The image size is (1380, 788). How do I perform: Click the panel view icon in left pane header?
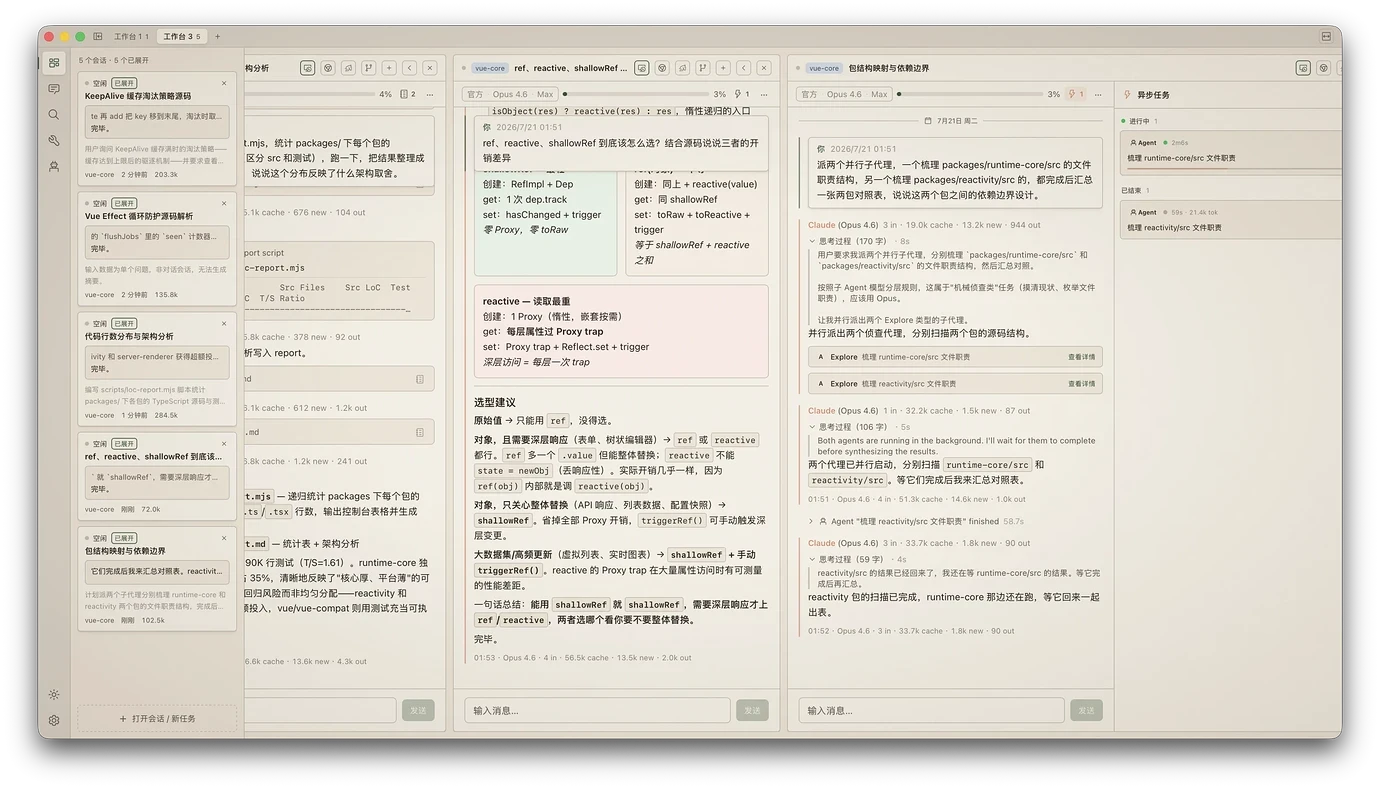tap(308, 68)
